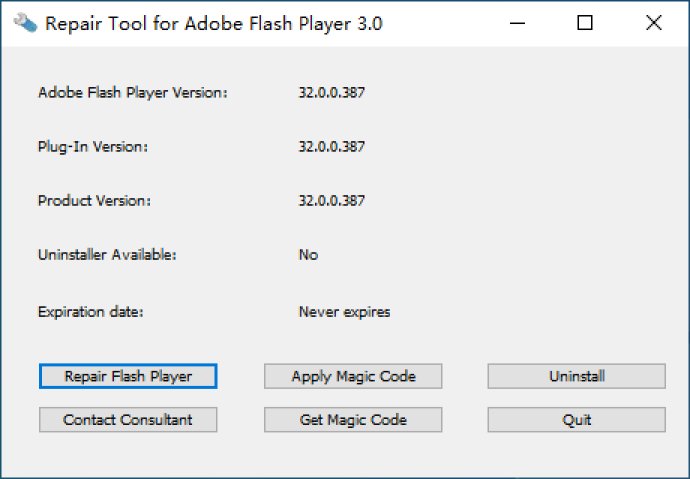Click the Apply Magic Code button

(353, 376)
